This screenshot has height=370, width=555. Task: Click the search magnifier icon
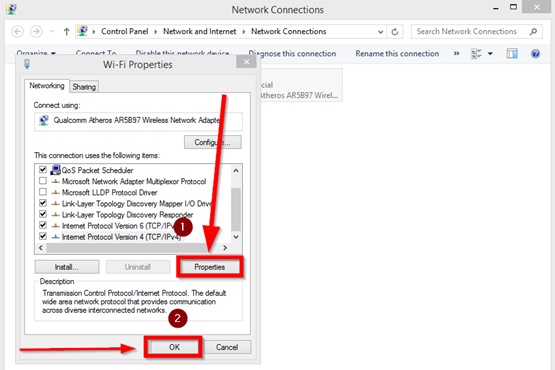click(x=533, y=32)
